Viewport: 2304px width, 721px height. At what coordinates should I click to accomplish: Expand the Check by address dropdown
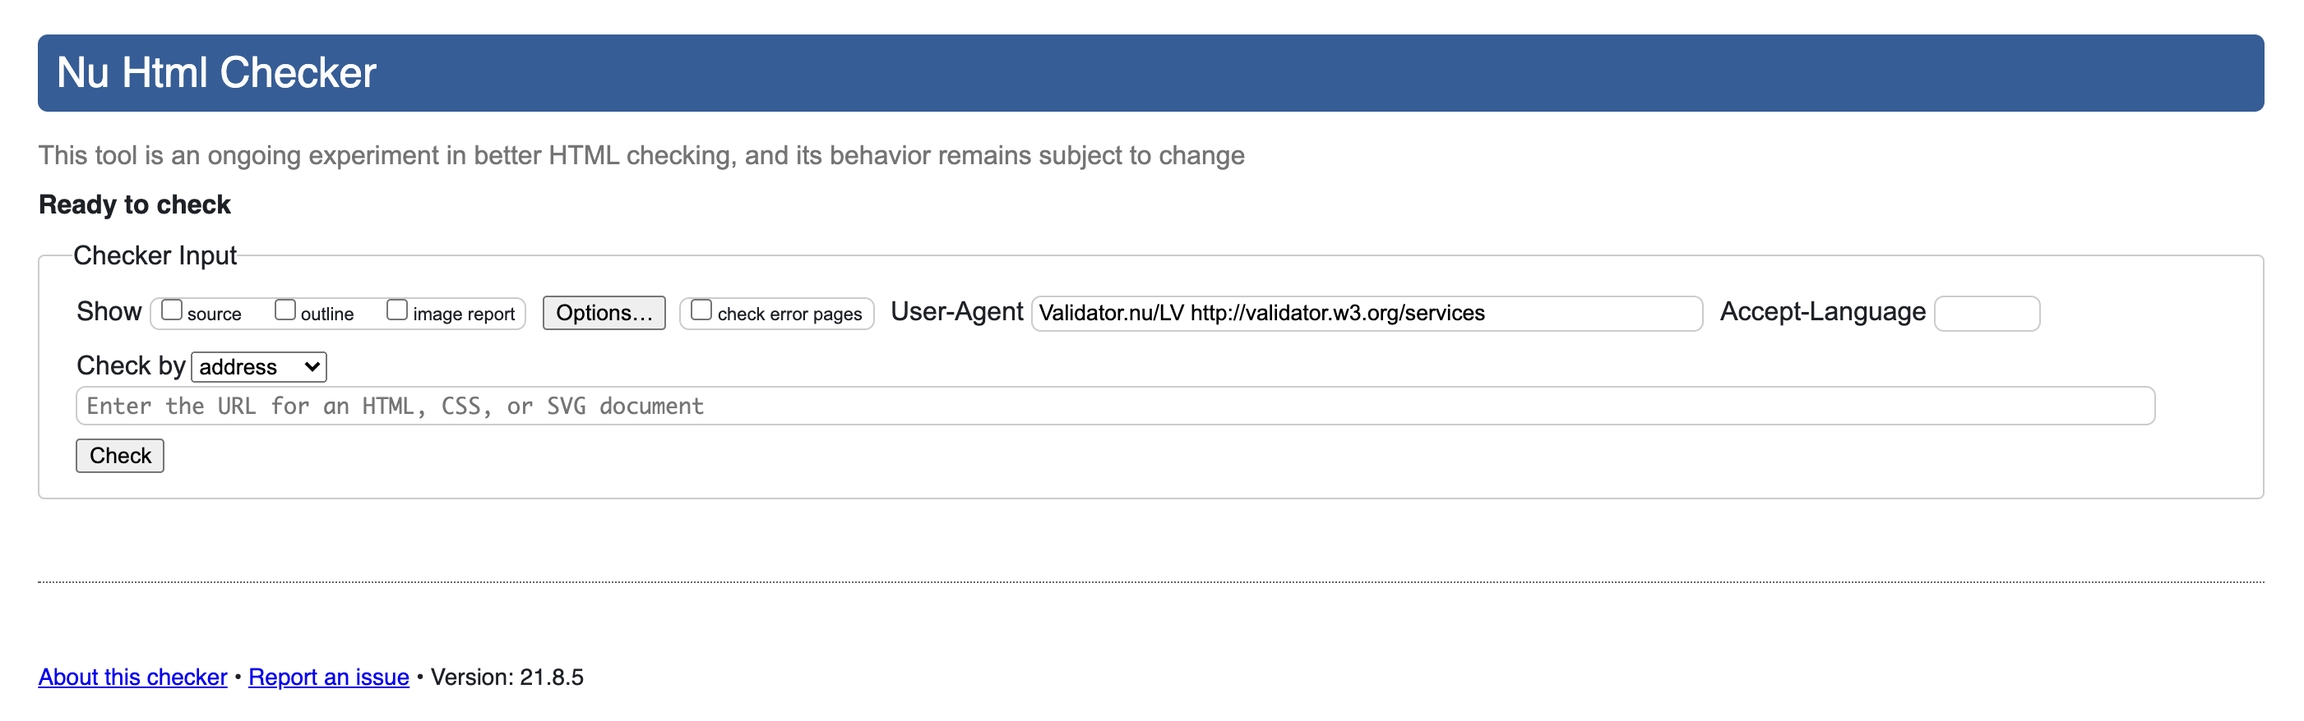[x=259, y=367]
